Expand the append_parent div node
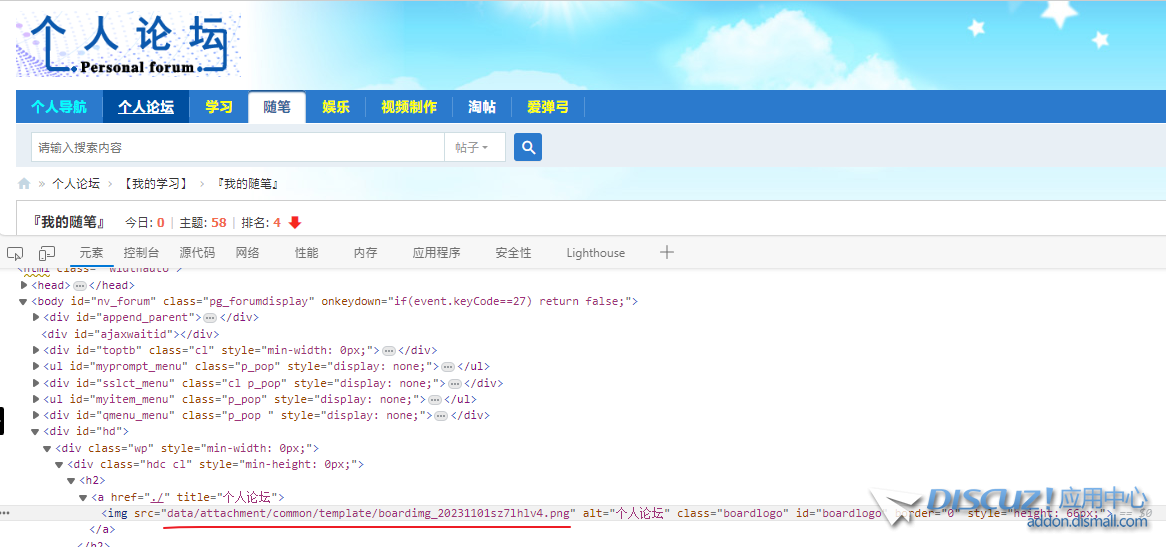Image resolution: width=1166 pixels, height=547 pixels. [x=37, y=317]
